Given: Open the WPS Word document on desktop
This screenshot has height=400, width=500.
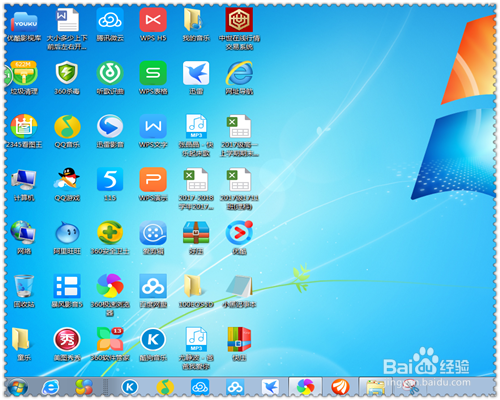Looking at the screenshot, I should pos(67,21).
